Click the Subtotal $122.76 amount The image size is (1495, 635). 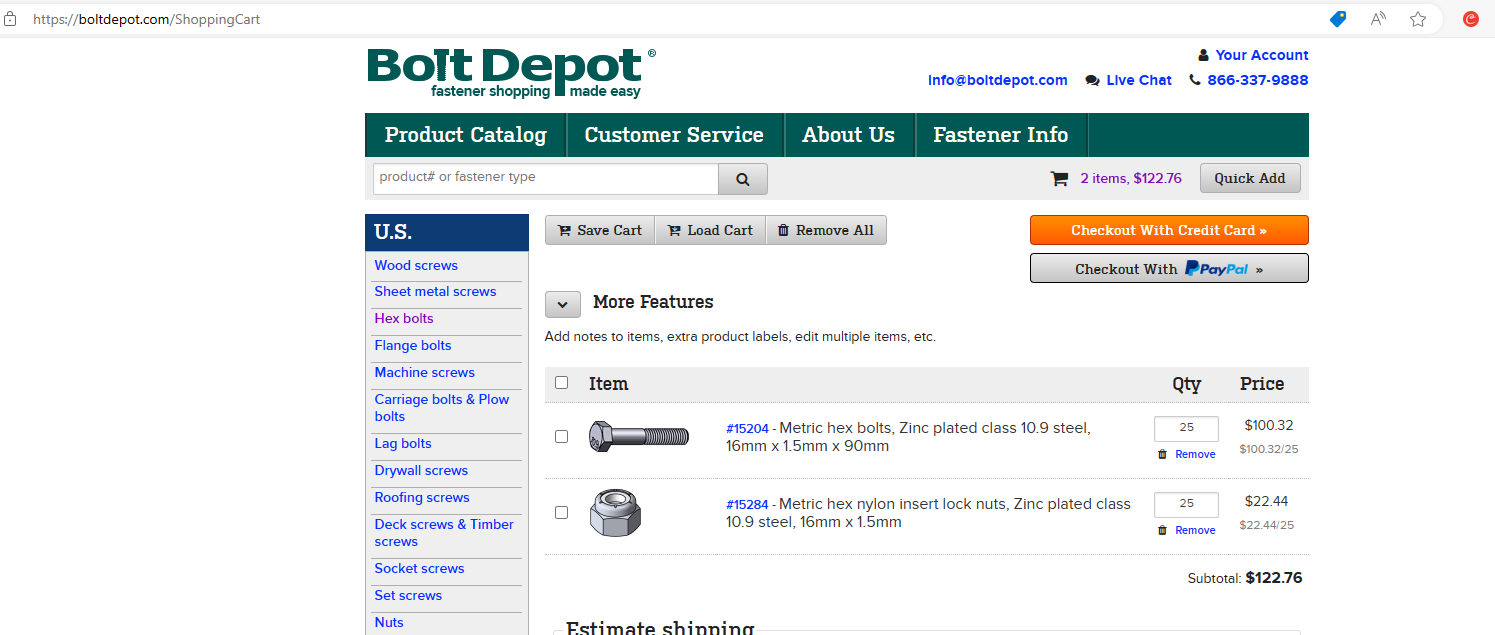pos(1274,578)
